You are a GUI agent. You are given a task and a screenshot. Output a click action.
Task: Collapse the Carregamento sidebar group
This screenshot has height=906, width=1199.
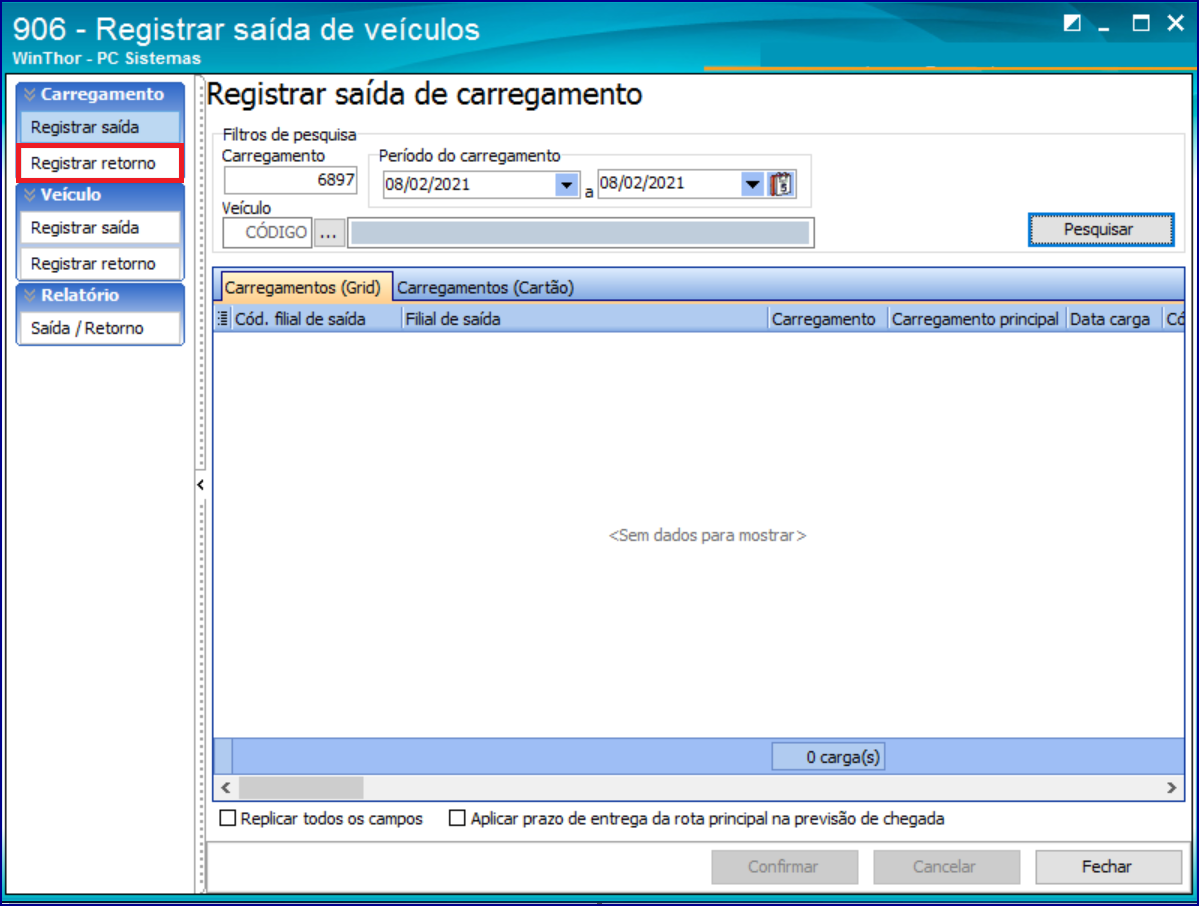[100, 95]
